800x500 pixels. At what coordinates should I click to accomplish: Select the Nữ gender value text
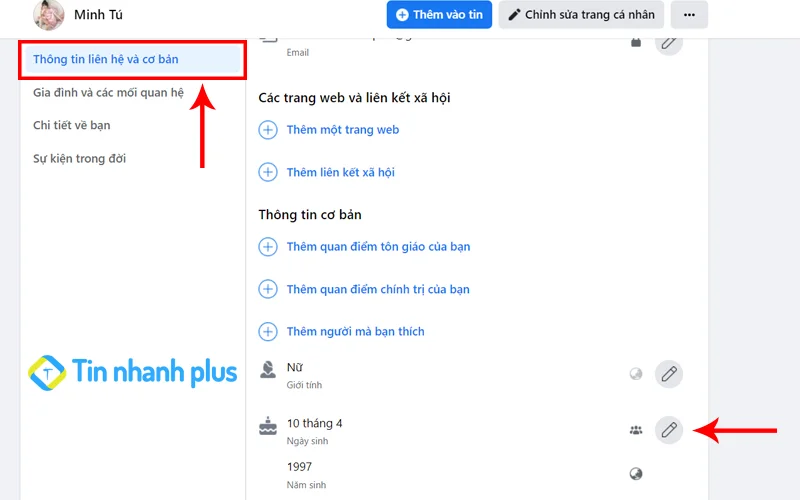click(x=295, y=367)
